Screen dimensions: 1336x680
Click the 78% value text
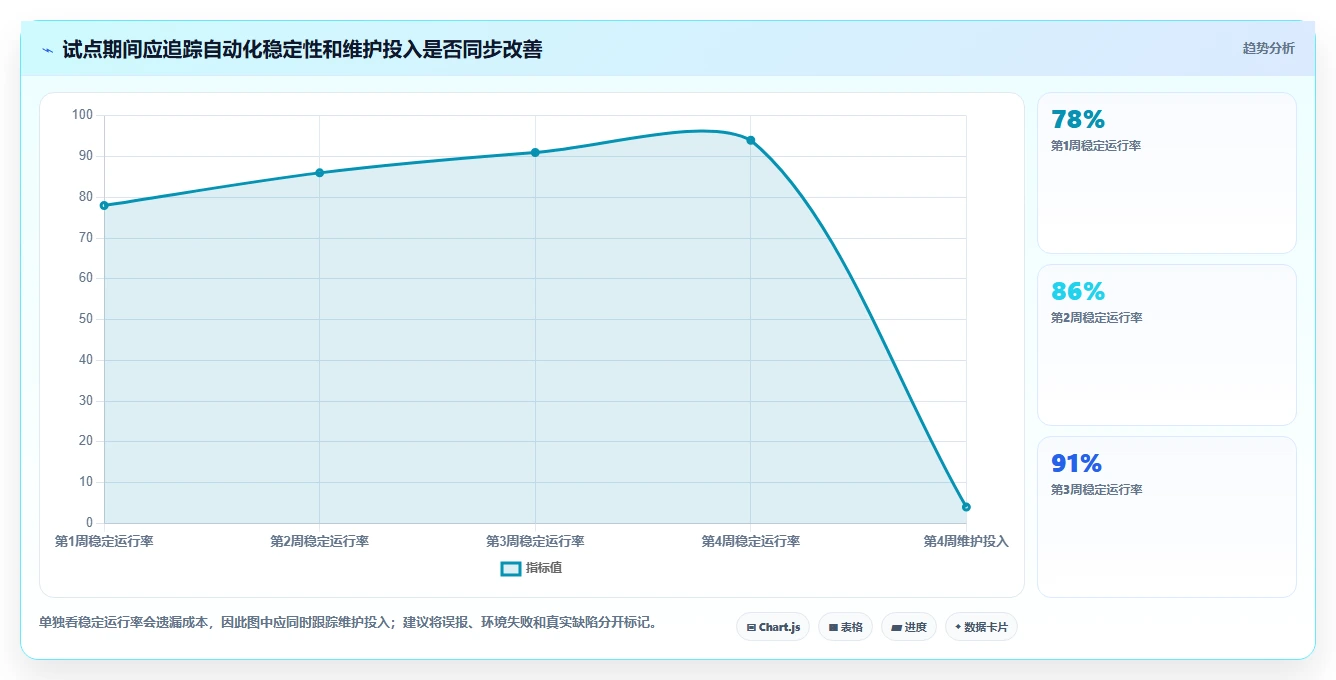[1078, 120]
